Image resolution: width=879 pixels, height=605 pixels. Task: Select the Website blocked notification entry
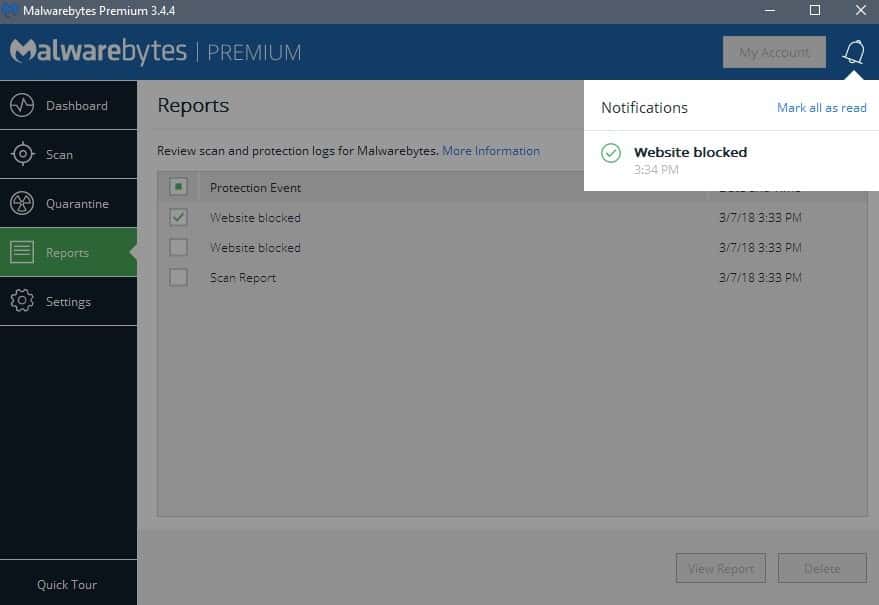pyautogui.click(x=689, y=152)
